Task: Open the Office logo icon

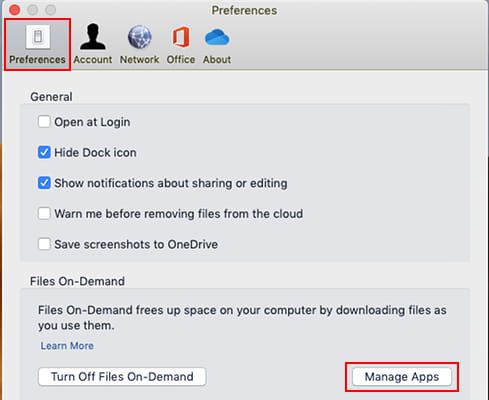Action: coord(181,37)
